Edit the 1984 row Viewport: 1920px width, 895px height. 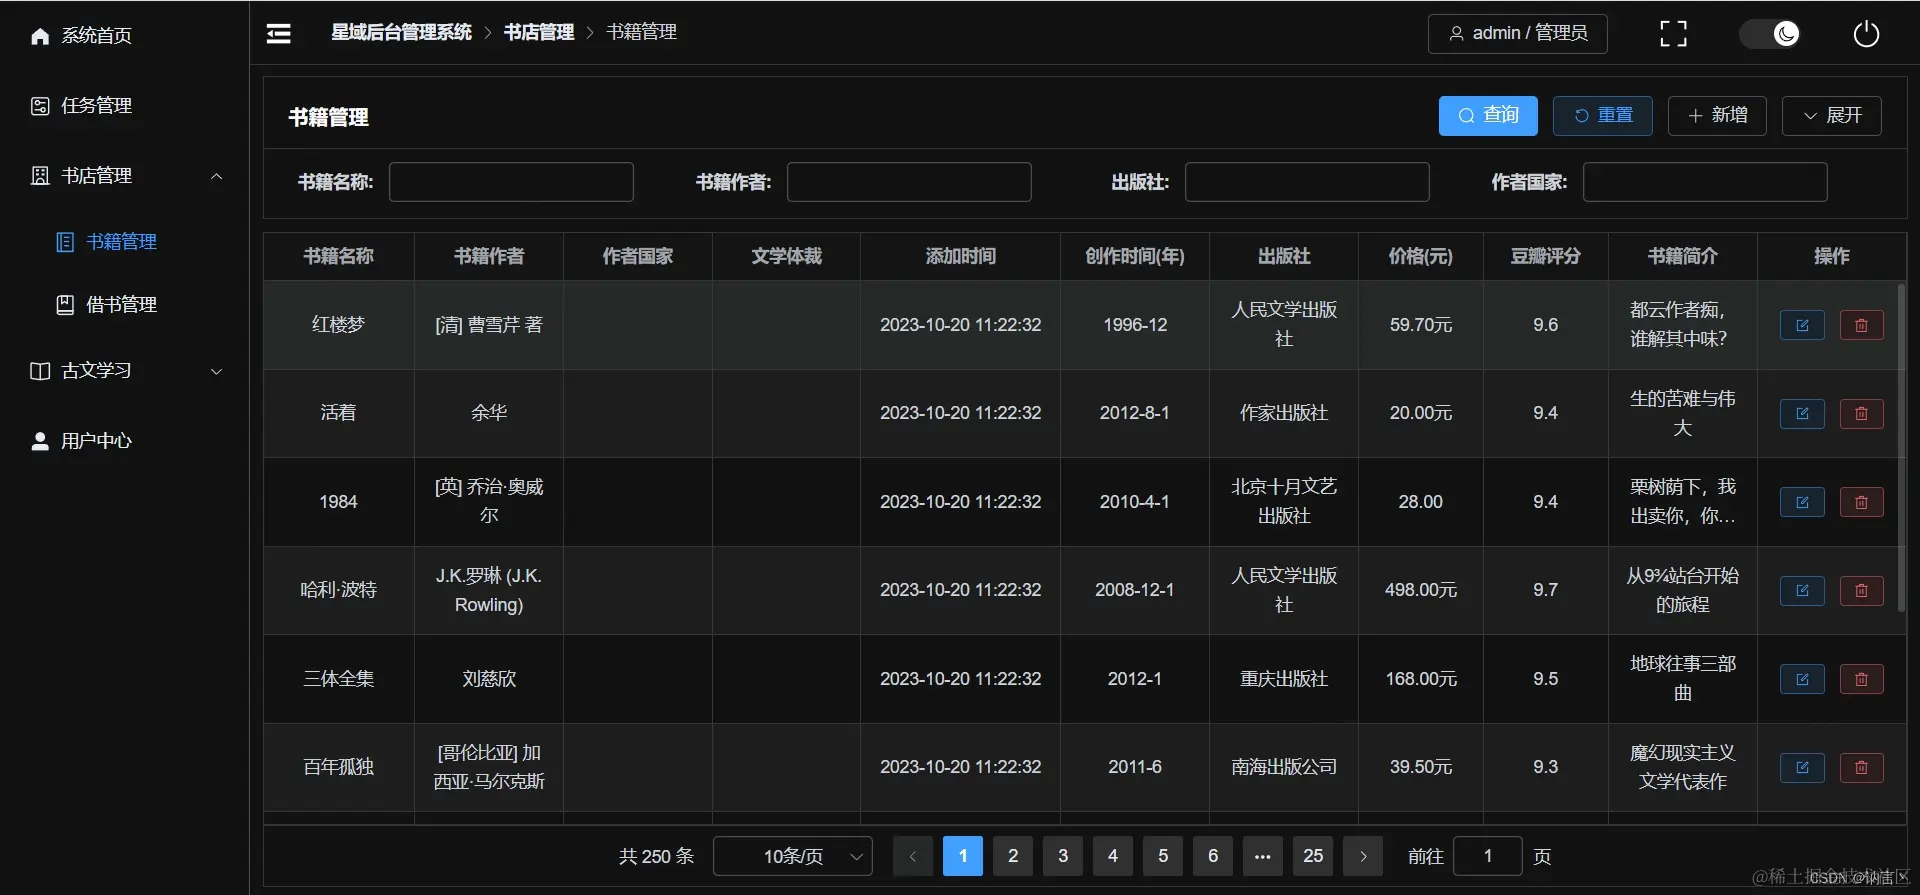coord(1802,502)
